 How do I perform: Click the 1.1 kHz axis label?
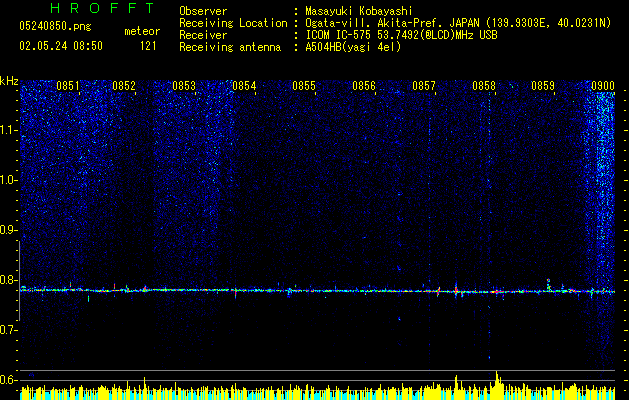point(9,130)
